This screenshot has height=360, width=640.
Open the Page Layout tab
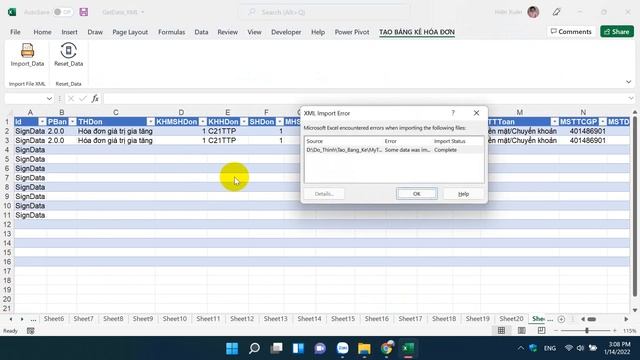130,32
